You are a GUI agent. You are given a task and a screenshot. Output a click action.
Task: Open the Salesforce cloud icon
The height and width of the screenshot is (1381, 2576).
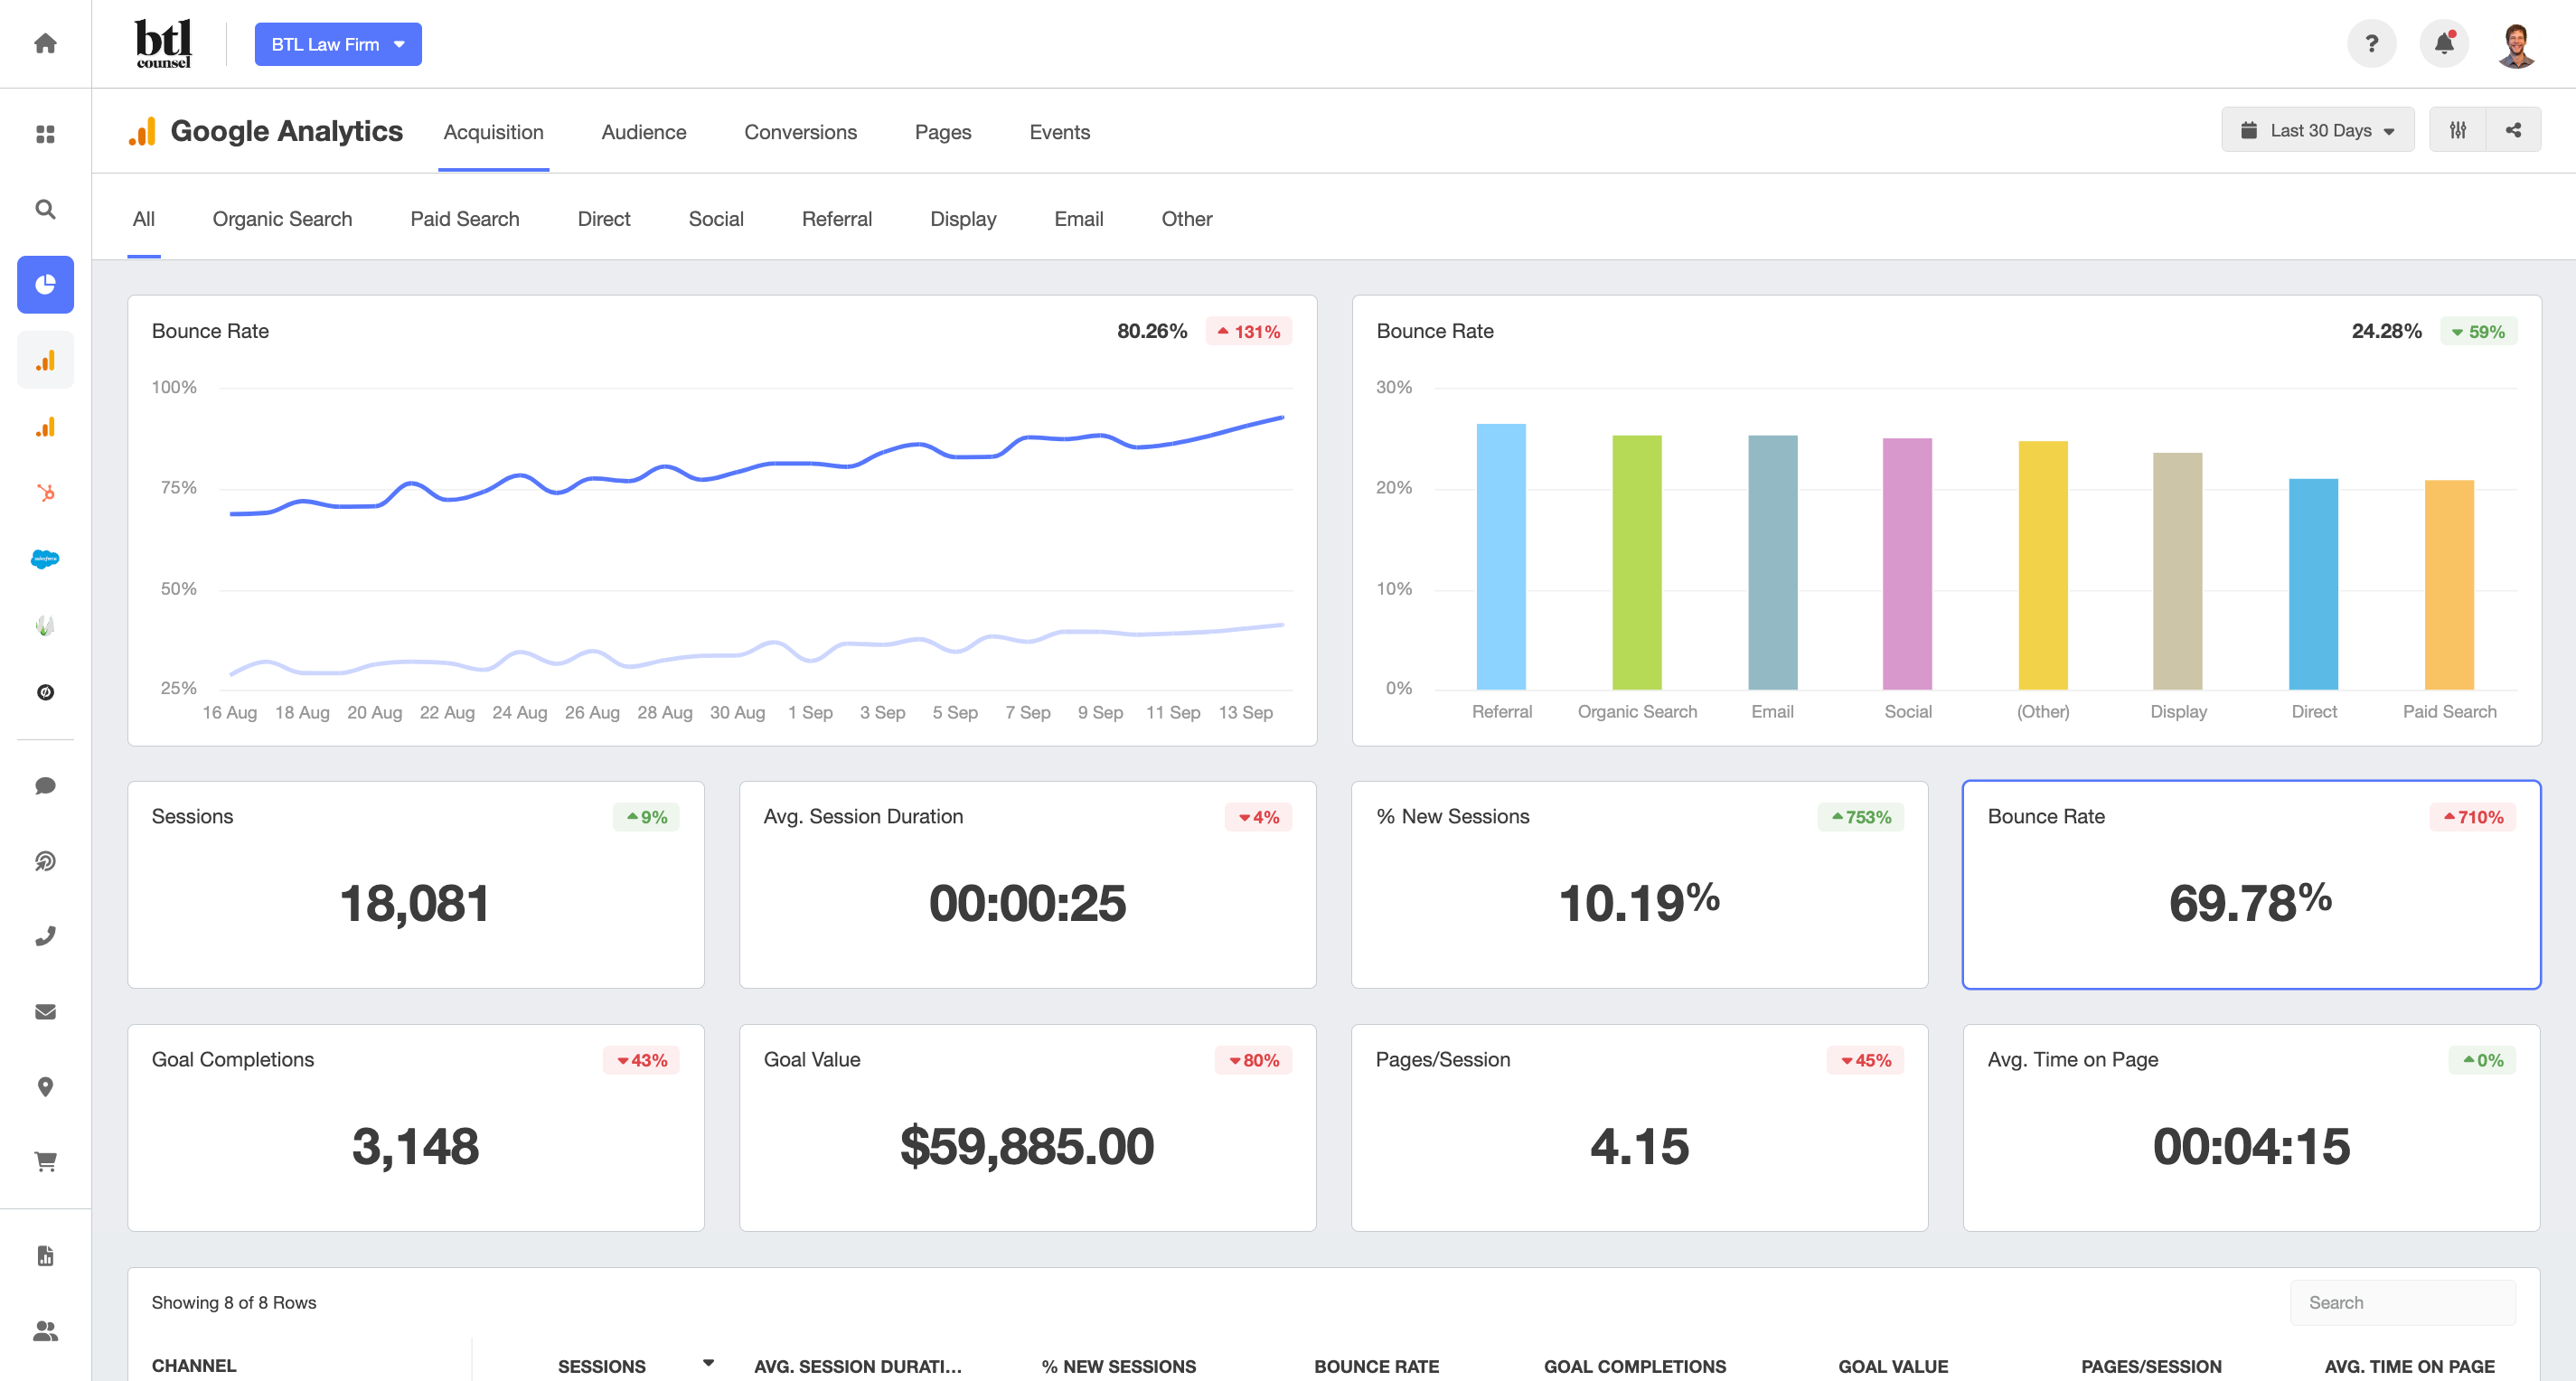click(45, 559)
